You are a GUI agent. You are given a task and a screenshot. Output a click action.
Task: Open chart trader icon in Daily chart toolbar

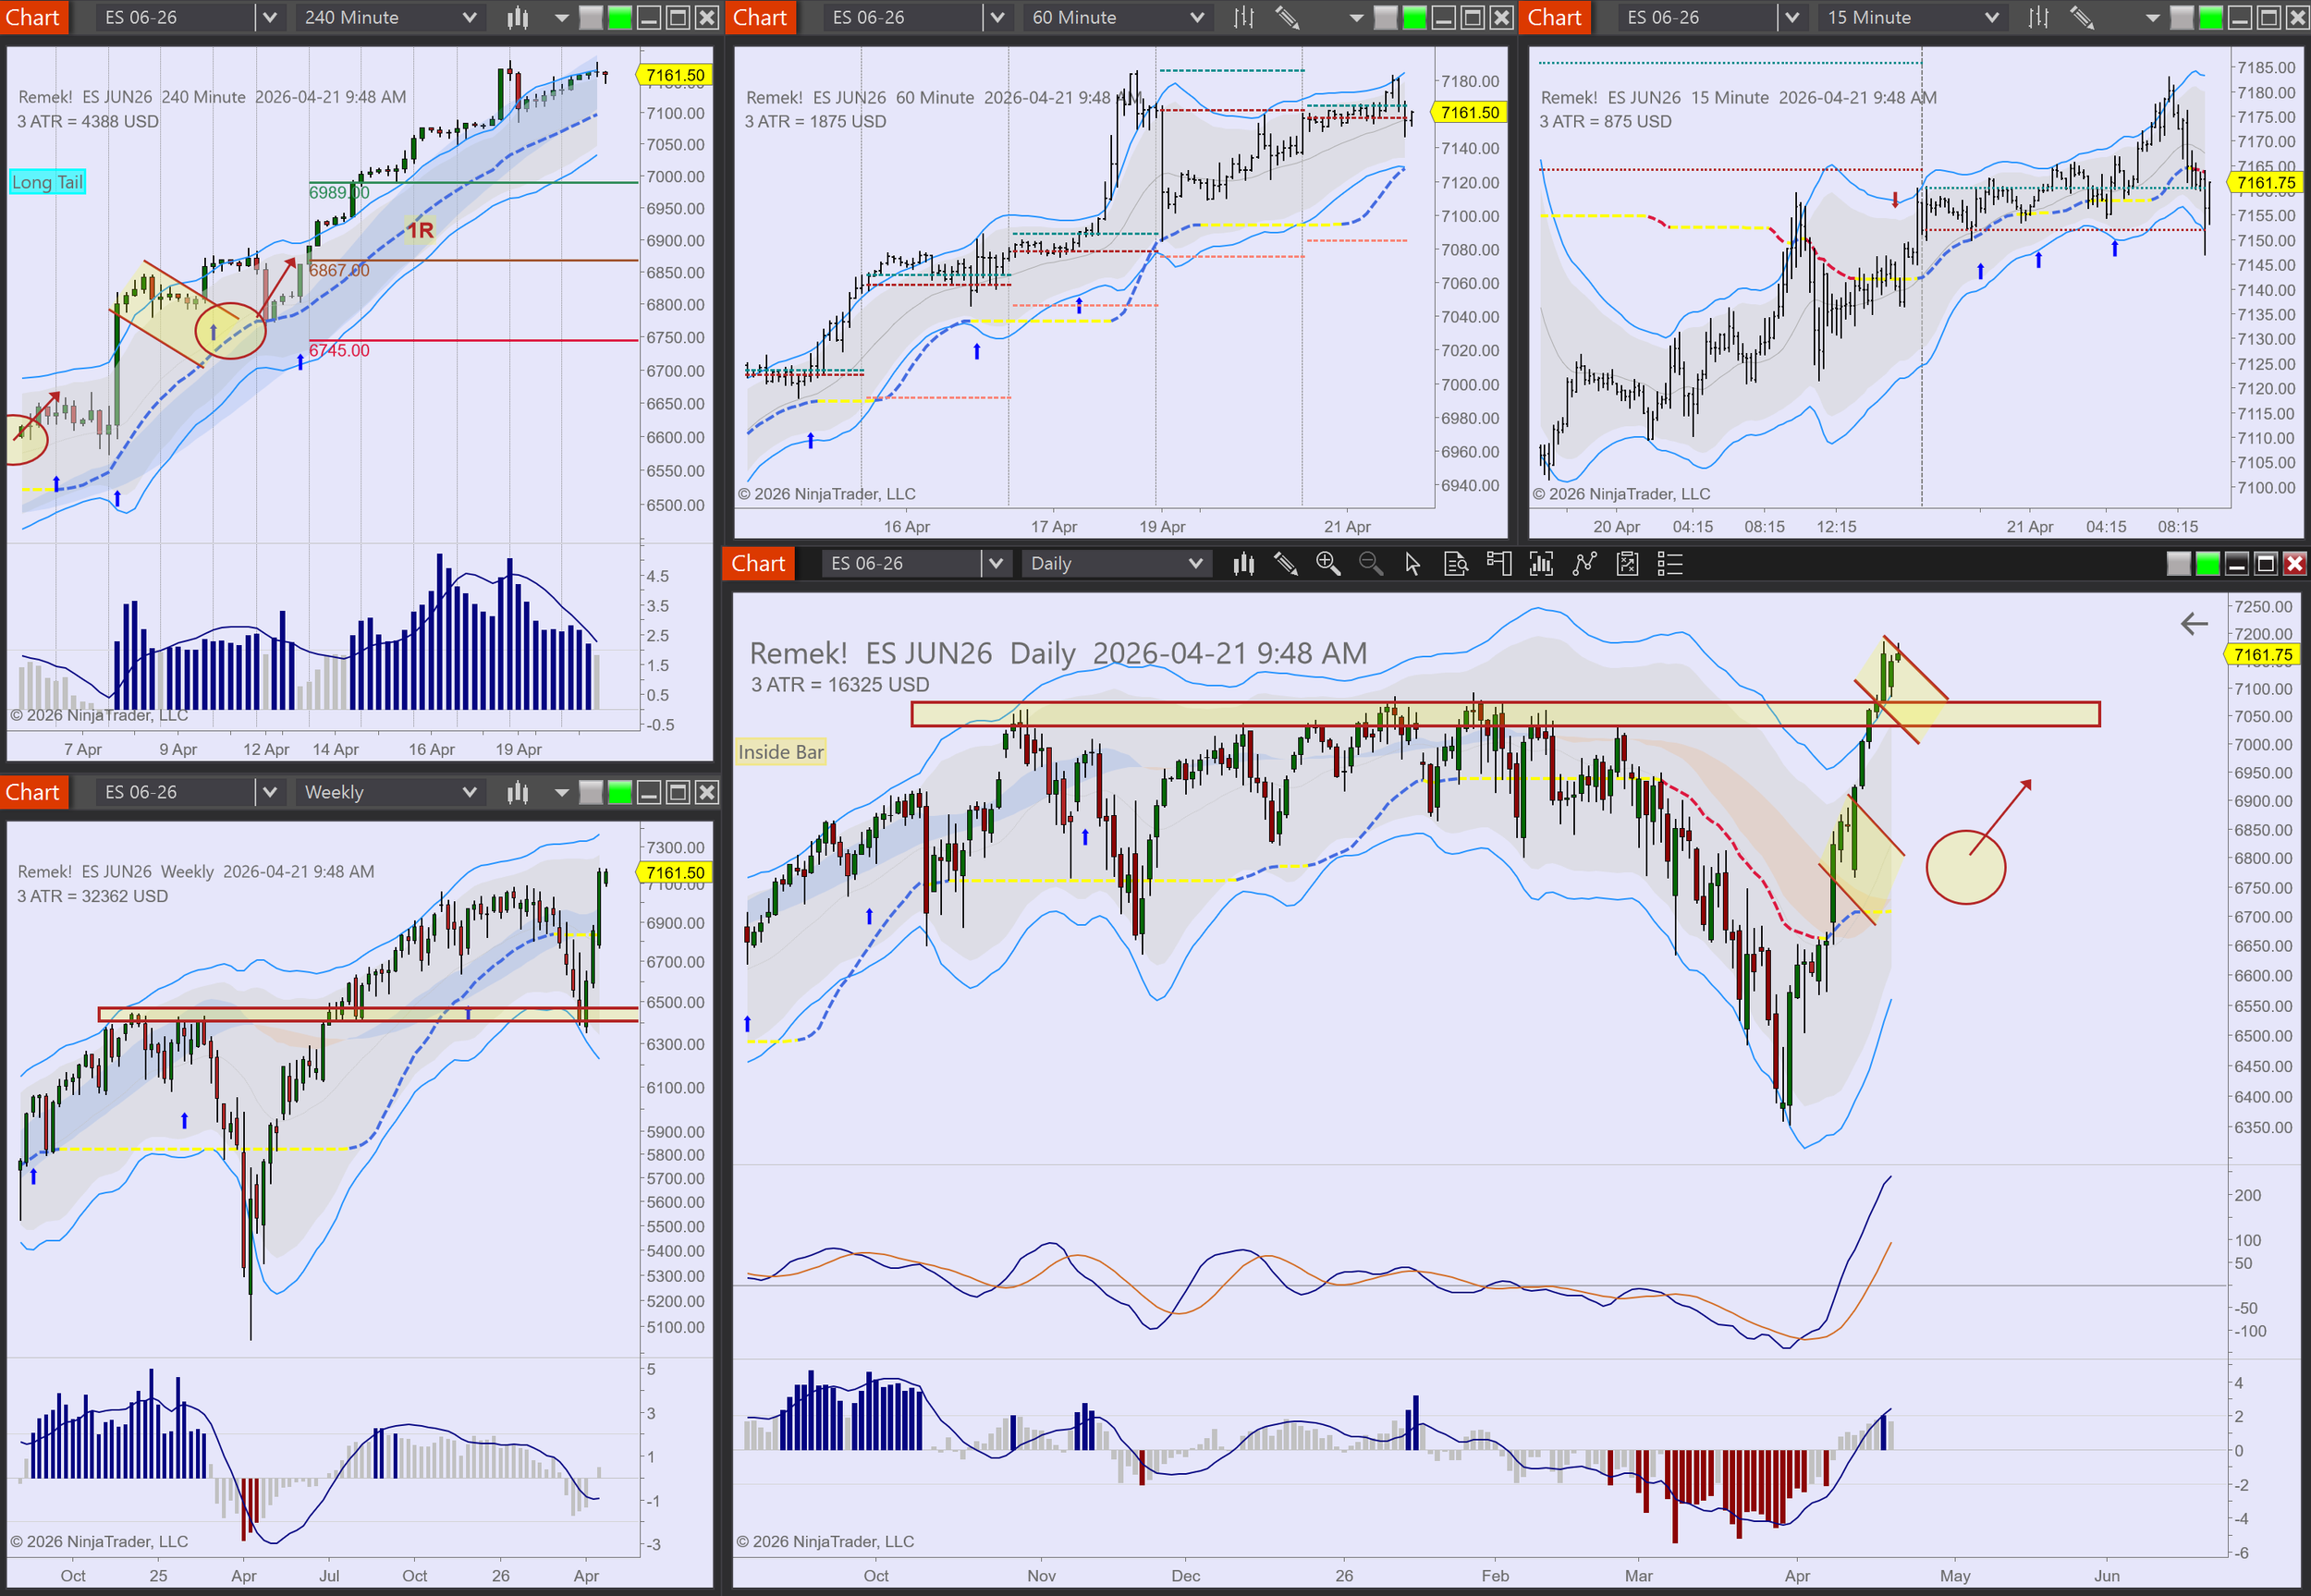(1498, 564)
